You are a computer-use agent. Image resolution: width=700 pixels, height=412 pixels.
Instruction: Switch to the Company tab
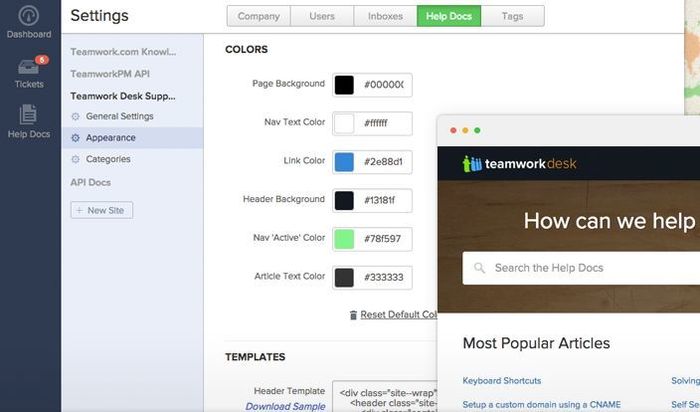258,16
